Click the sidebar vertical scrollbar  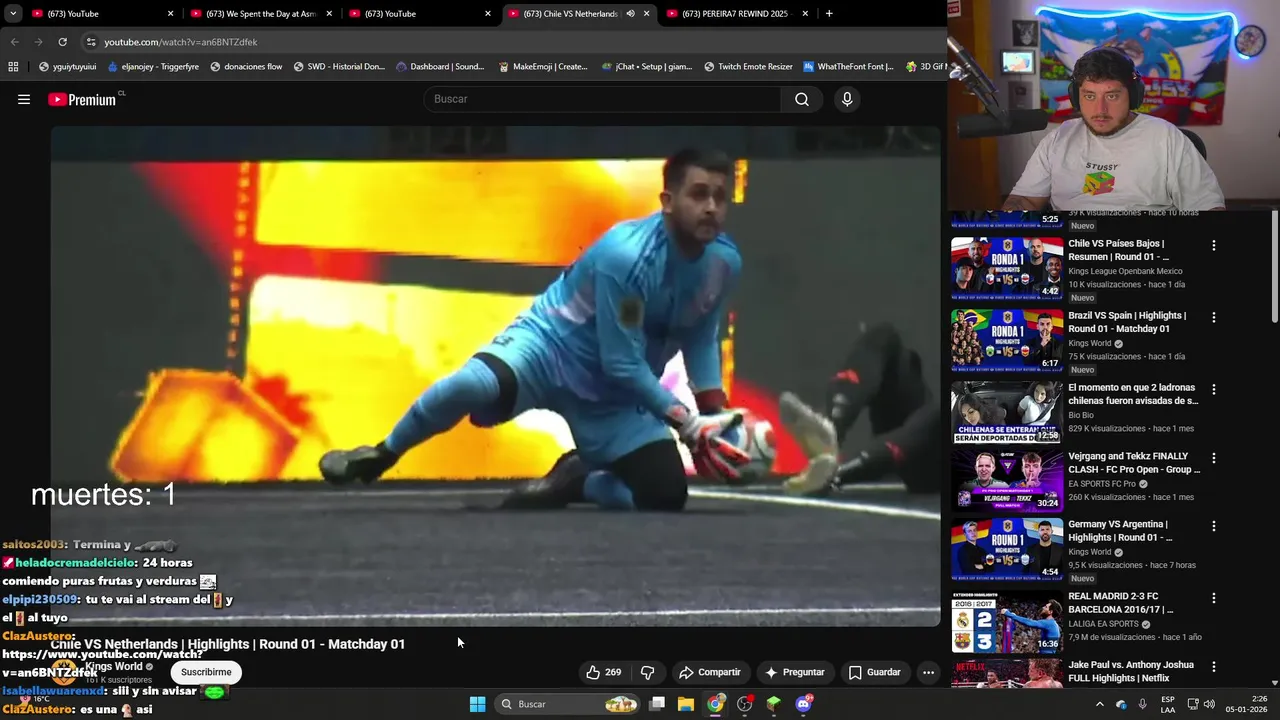click(1274, 266)
